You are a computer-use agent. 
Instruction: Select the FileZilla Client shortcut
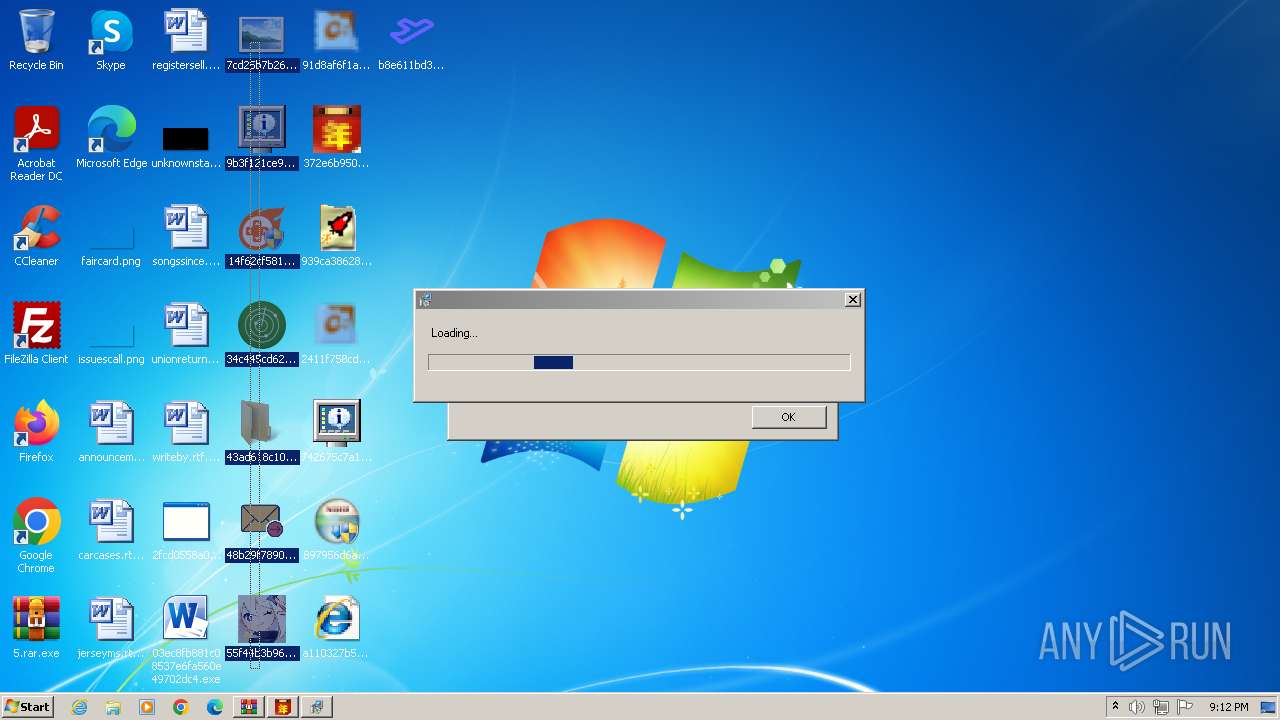(36, 334)
